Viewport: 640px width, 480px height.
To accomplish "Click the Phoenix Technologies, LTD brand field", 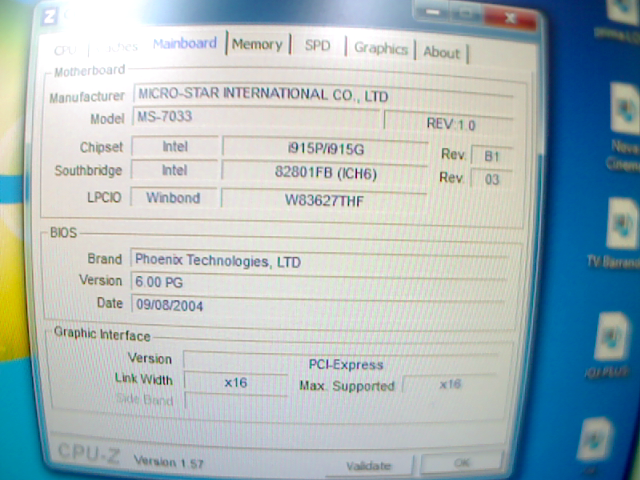I will point(319,260).
